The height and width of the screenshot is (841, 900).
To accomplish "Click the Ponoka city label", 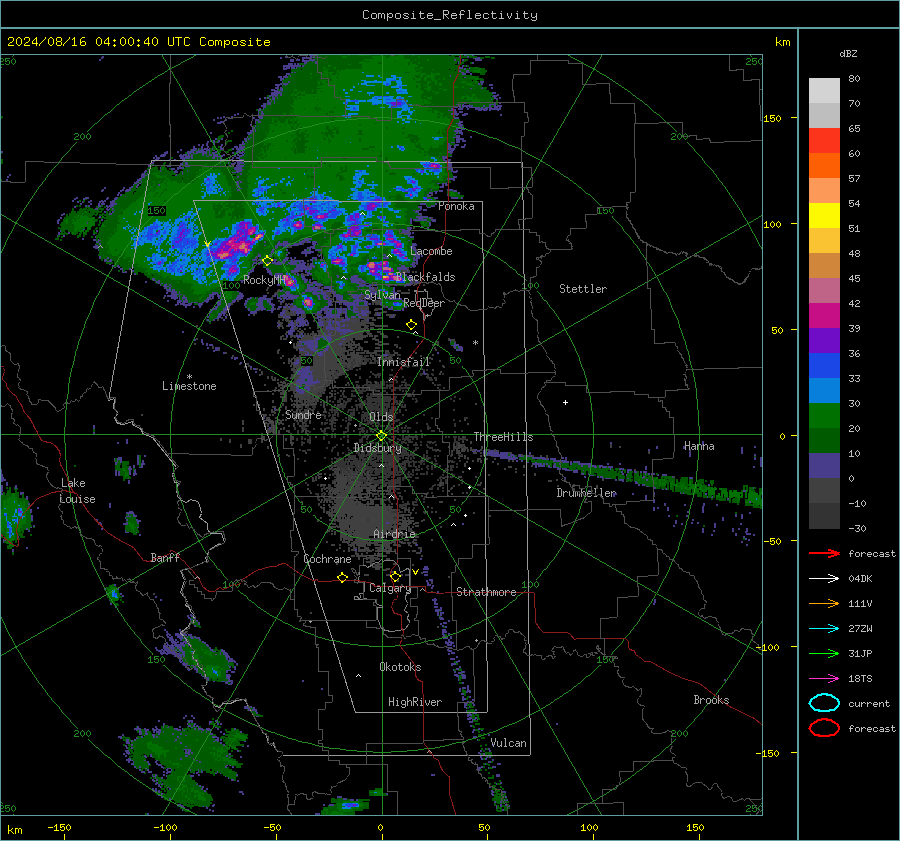I will pos(456,207).
